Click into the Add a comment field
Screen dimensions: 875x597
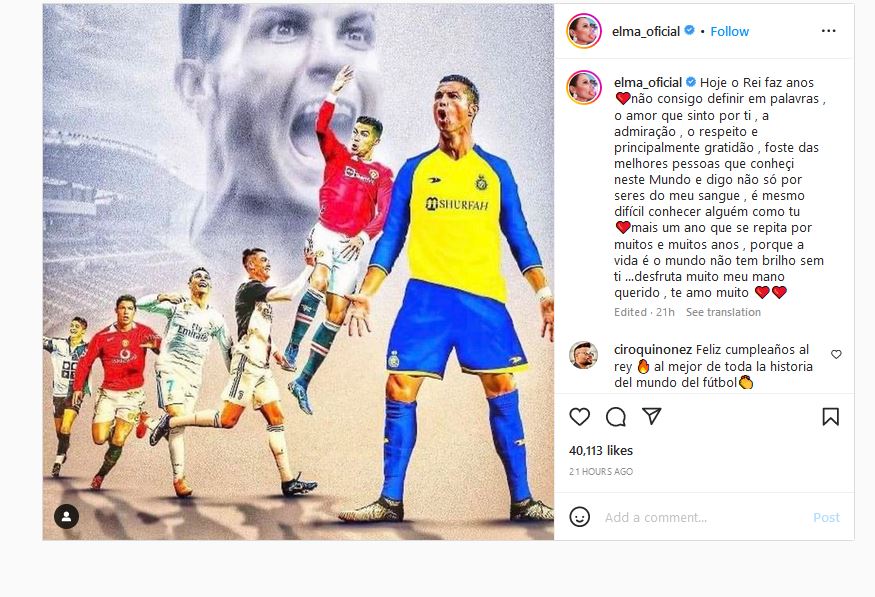coord(703,517)
